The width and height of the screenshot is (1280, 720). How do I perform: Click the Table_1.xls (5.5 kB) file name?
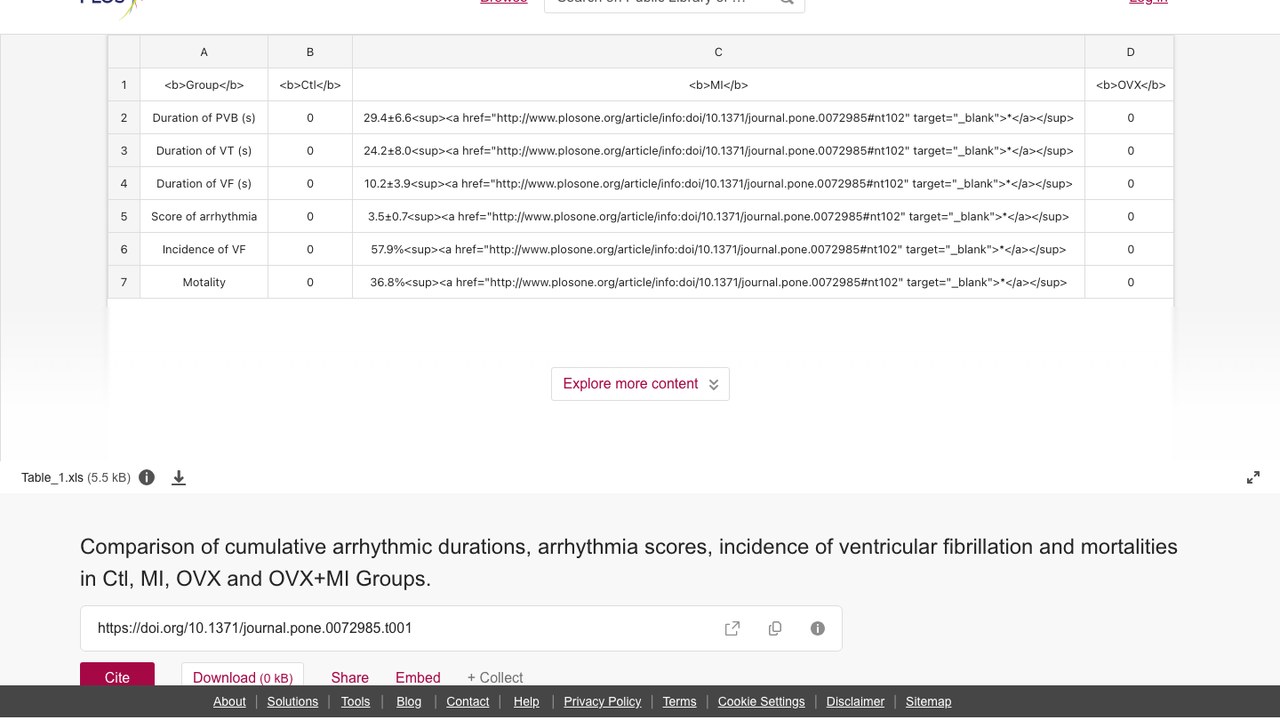point(76,478)
